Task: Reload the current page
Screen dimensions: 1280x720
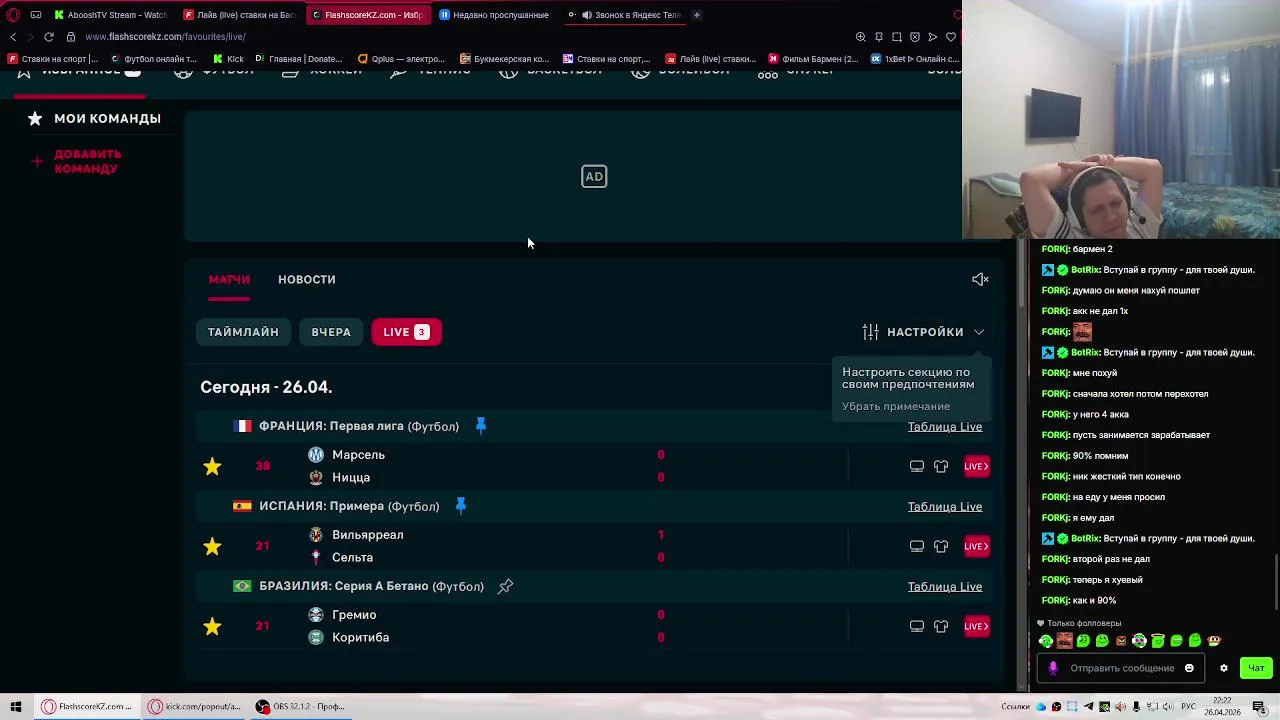Action: click(x=48, y=37)
